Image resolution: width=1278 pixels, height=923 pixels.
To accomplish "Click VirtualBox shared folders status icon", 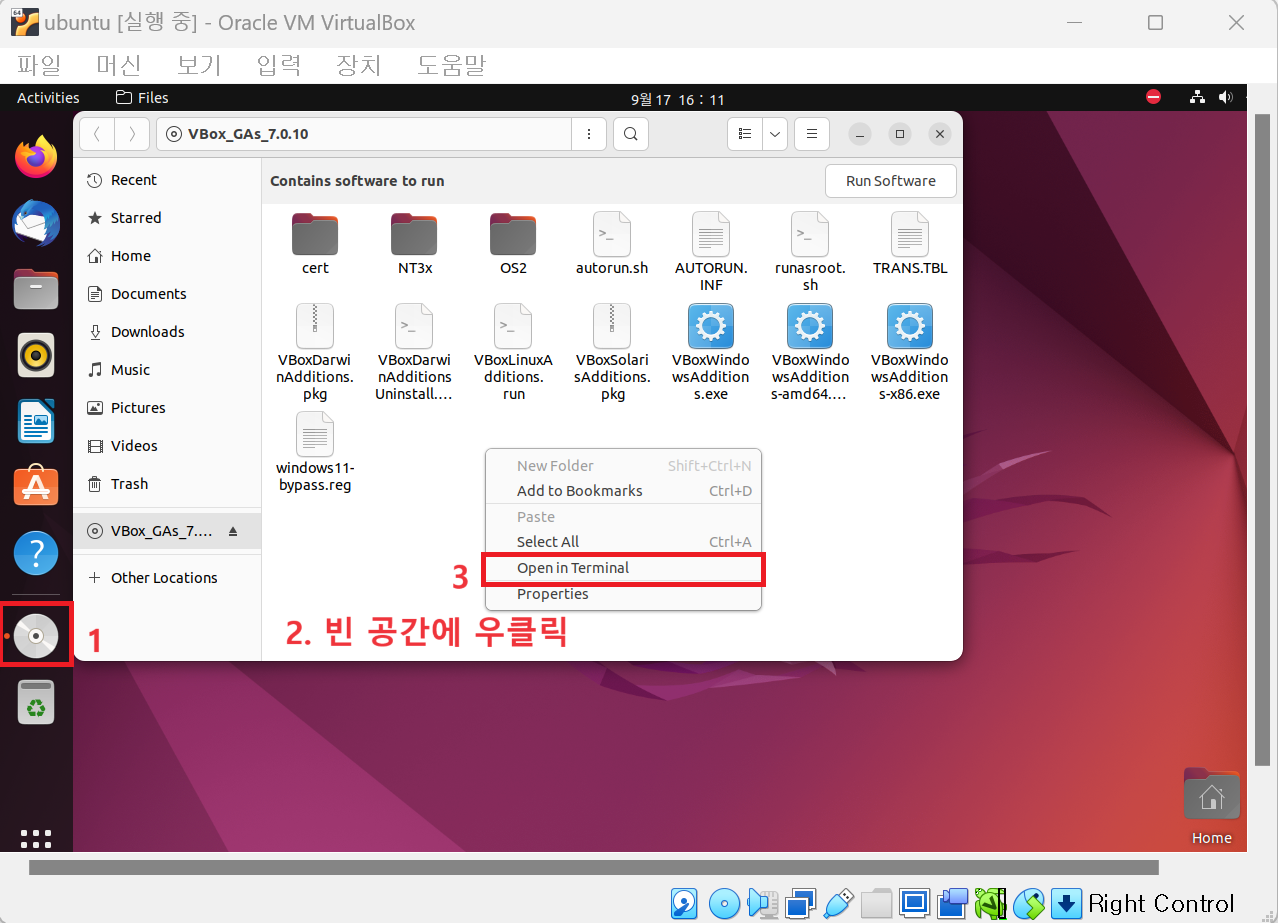I will point(876,903).
